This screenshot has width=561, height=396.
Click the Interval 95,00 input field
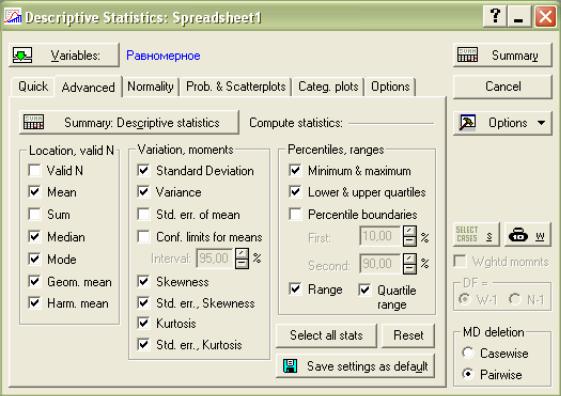215,258
